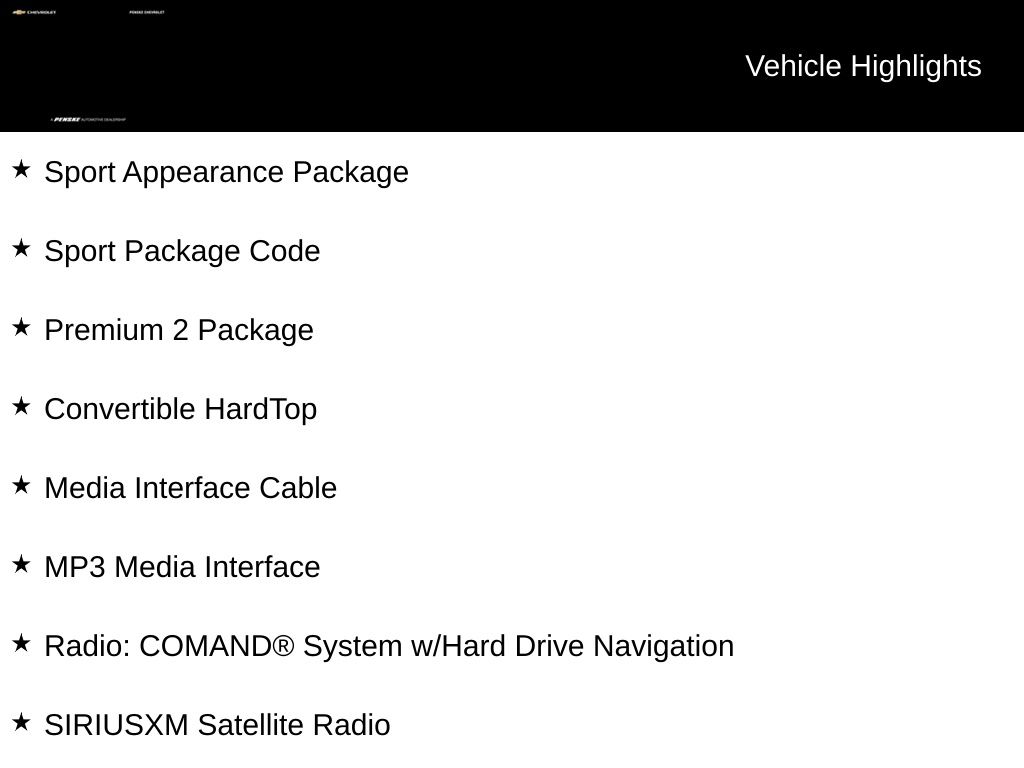Select the Sport Appearance Package text
1024x768 pixels.
(227, 172)
